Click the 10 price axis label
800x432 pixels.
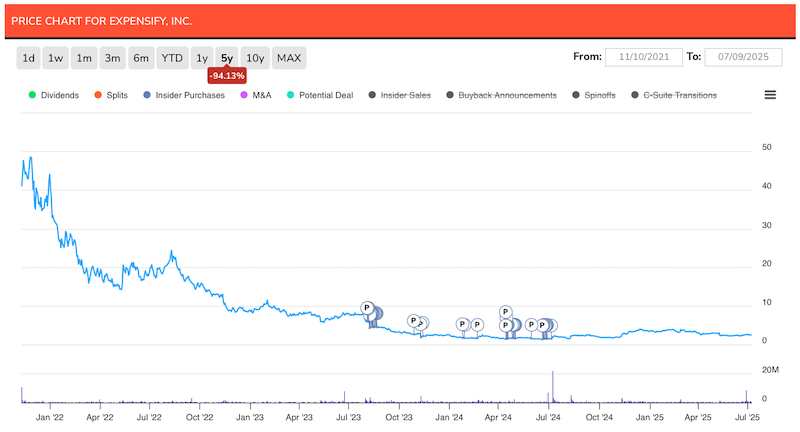[x=766, y=302]
